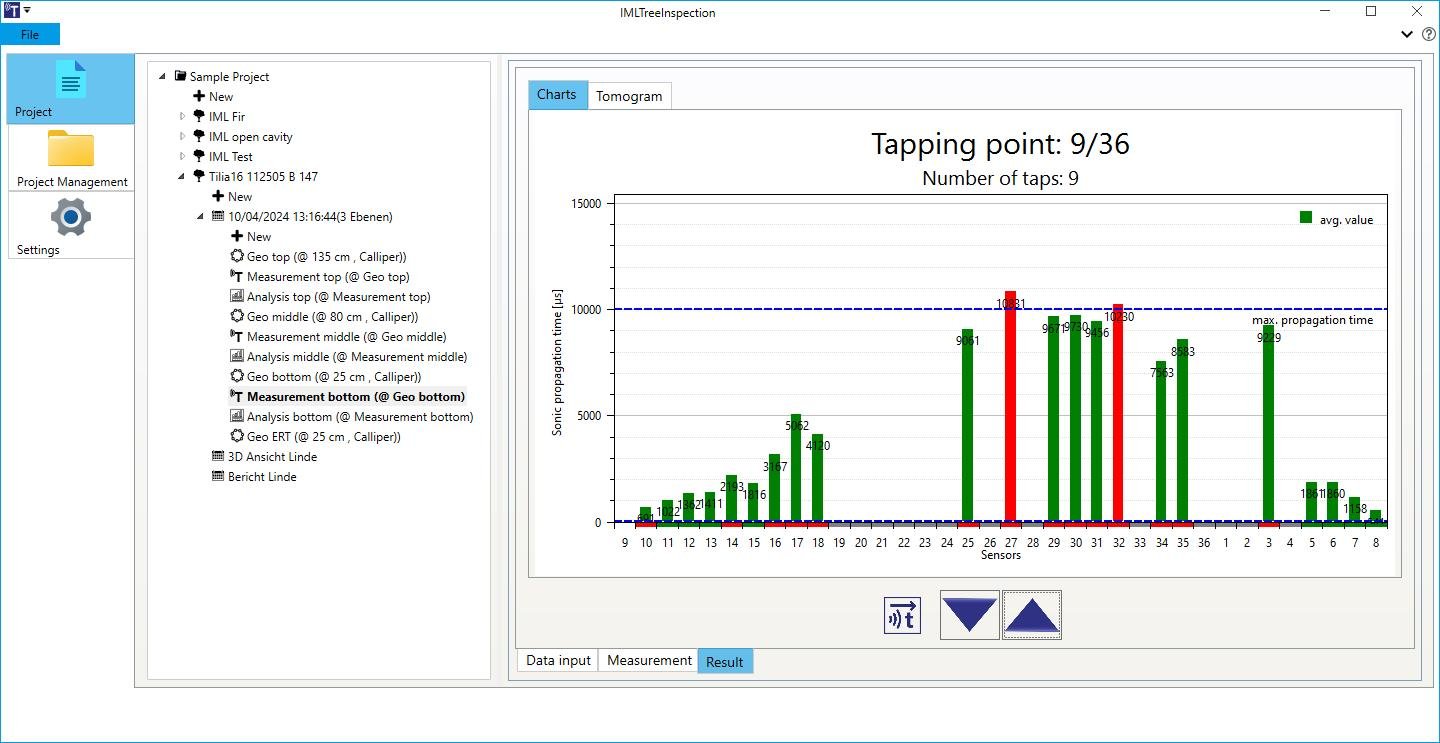This screenshot has height=743, width=1440.
Task: Open the File menu
Action: (30, 35)
